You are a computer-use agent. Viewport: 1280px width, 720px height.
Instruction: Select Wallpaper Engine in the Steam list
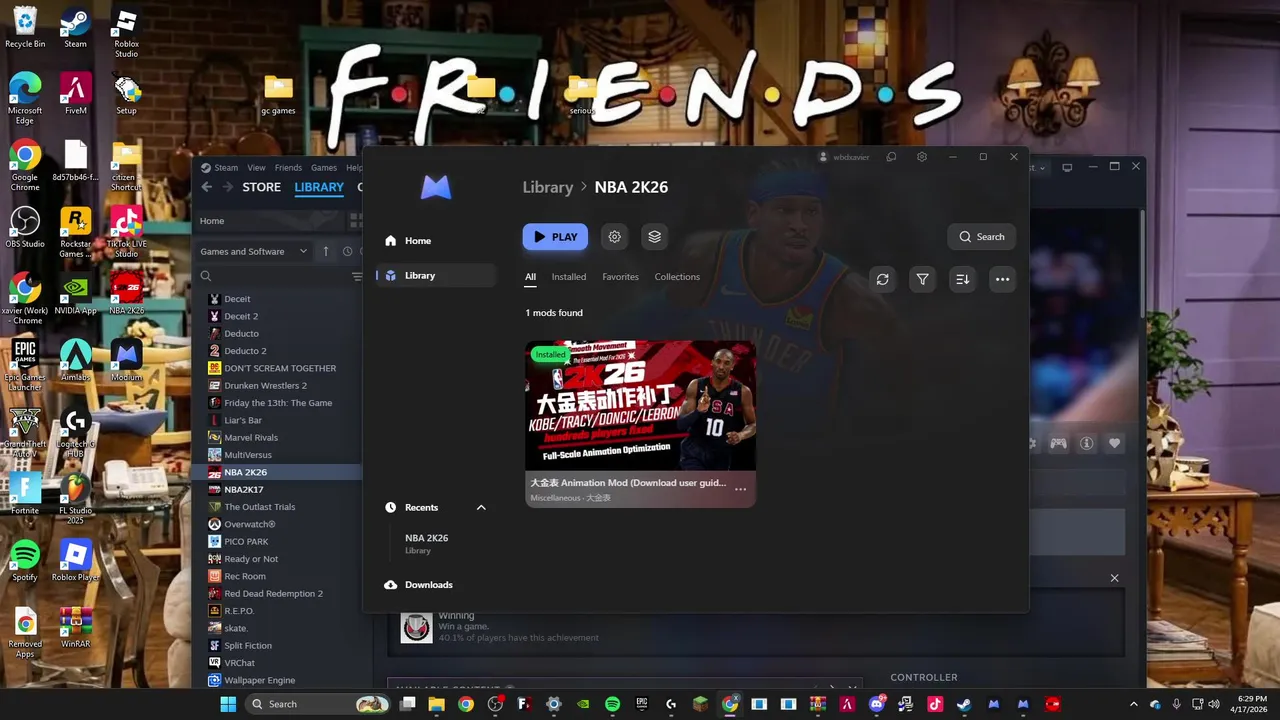coord(259,680)
